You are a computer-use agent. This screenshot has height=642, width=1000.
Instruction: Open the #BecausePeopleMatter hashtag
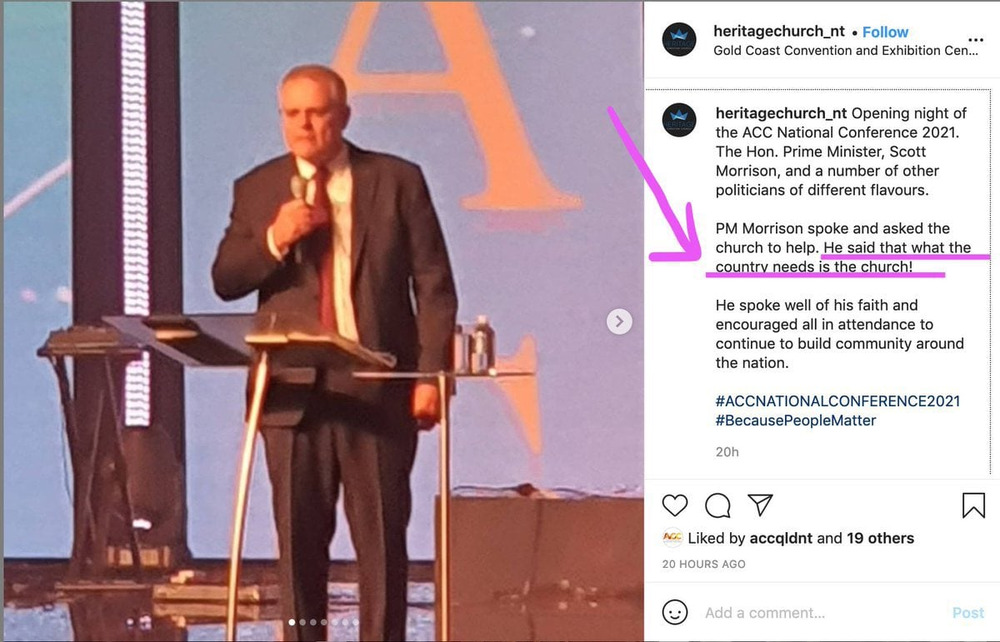(795, 420)
